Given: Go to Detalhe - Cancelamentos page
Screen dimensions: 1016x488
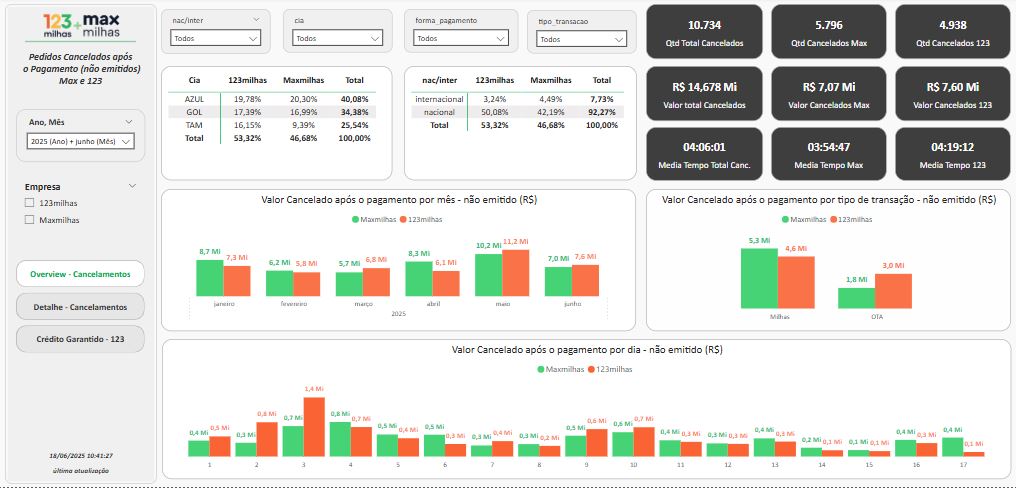Looking at the screenshot, I should [x=80, y=307].
